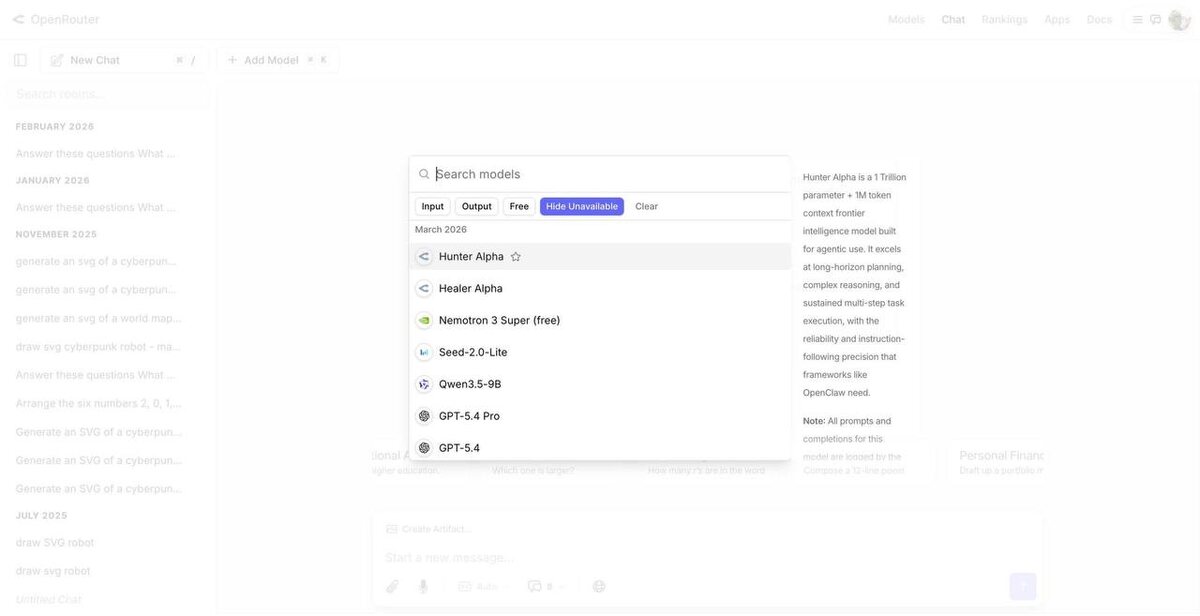Choose the Seed-2.0-Lite model
The width and height of the screenshot is (1200, 616).
600,353
